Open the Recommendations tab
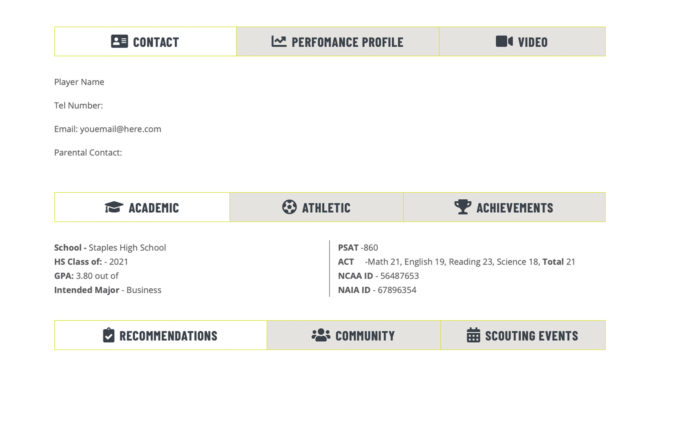The image size is (700, 441). [x=161, y=335]
